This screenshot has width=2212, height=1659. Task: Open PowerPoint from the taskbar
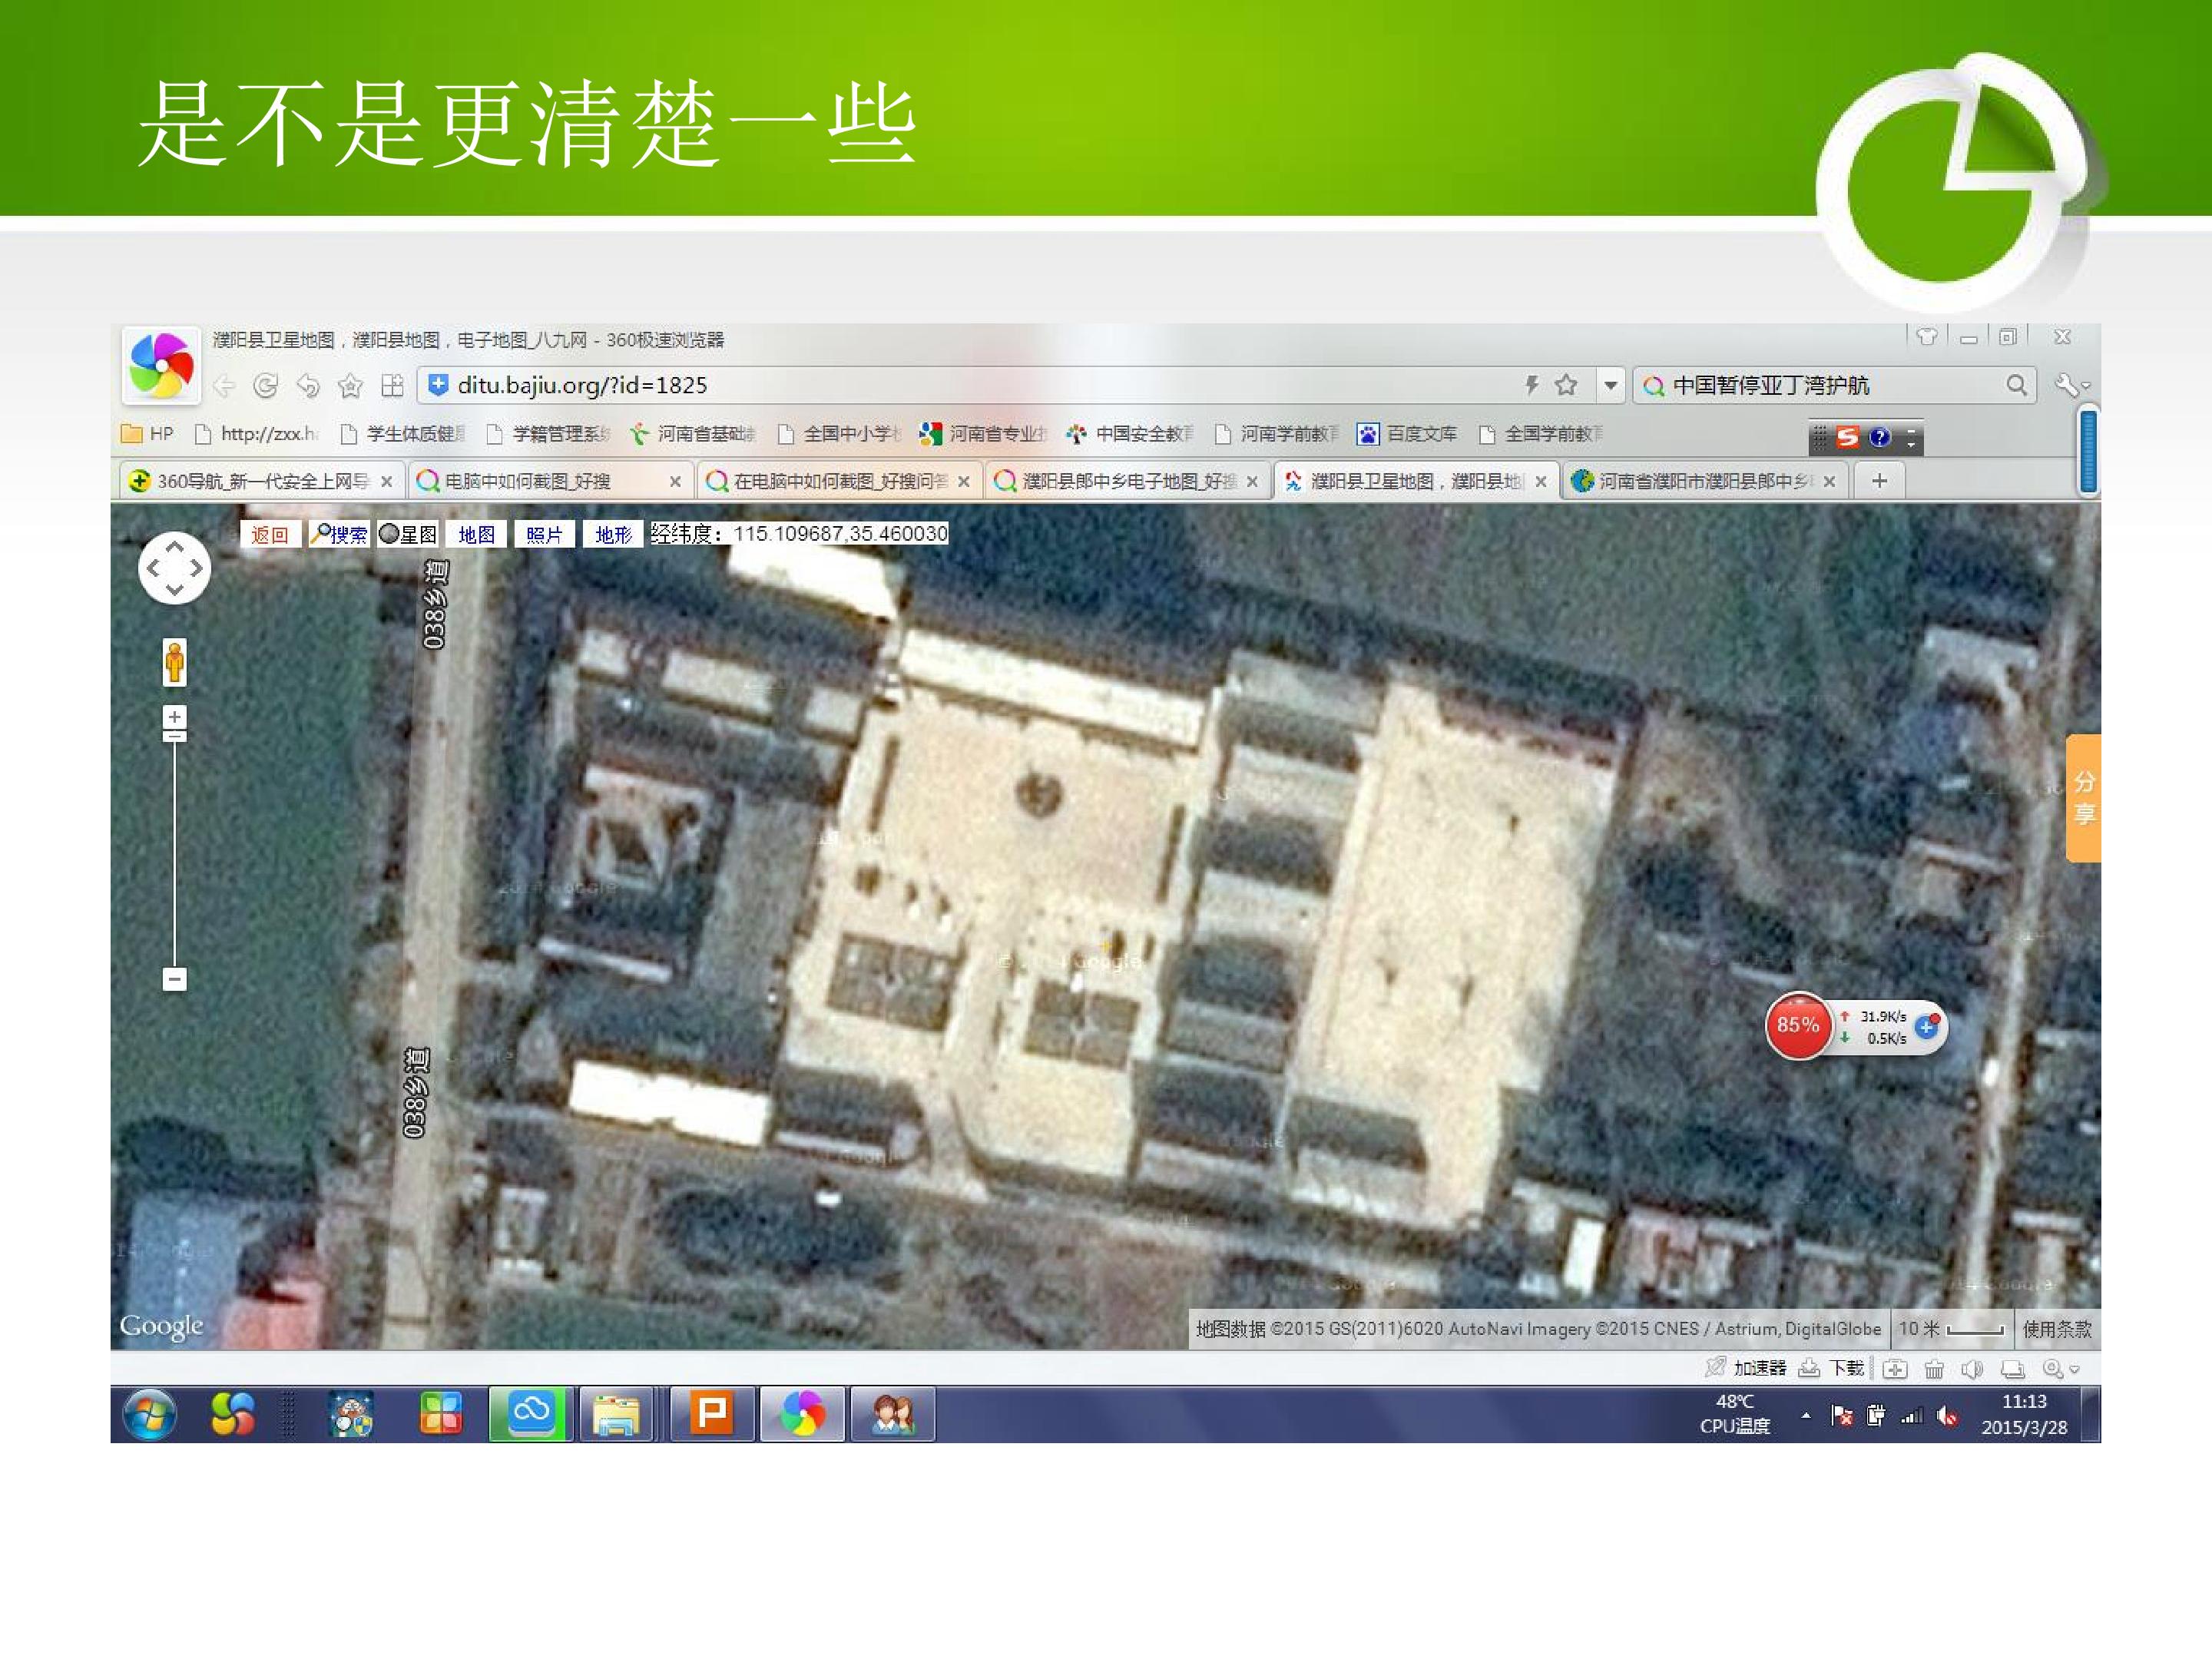pos(711,1414)
